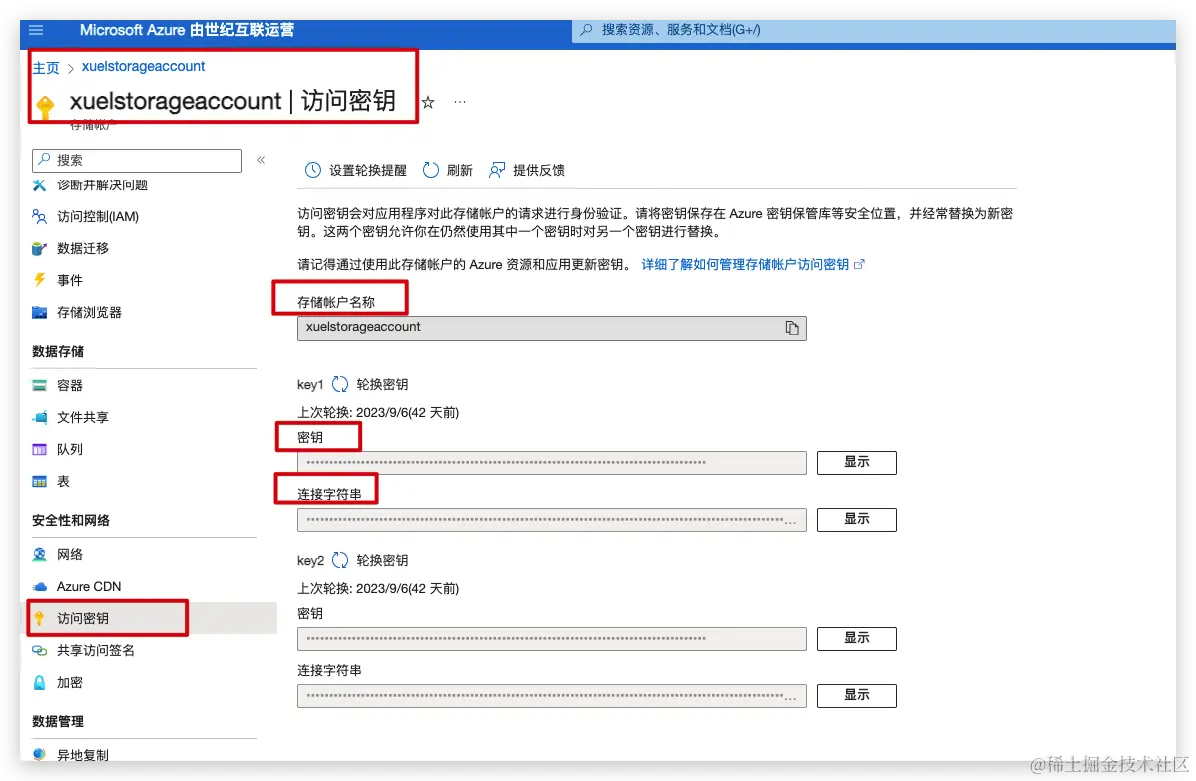Click the sidebar 搜索 input field

coord(137,160)
